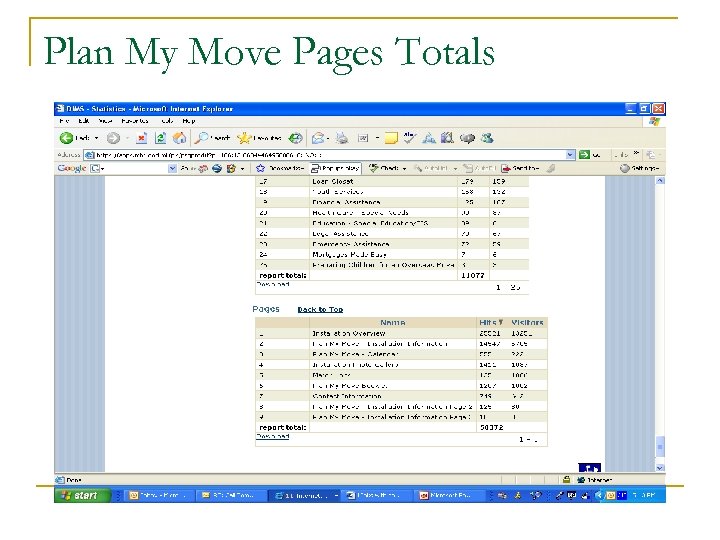Click the yellow note toolbar icon
This screenshot has width=720, height=540.
[391, 138]
